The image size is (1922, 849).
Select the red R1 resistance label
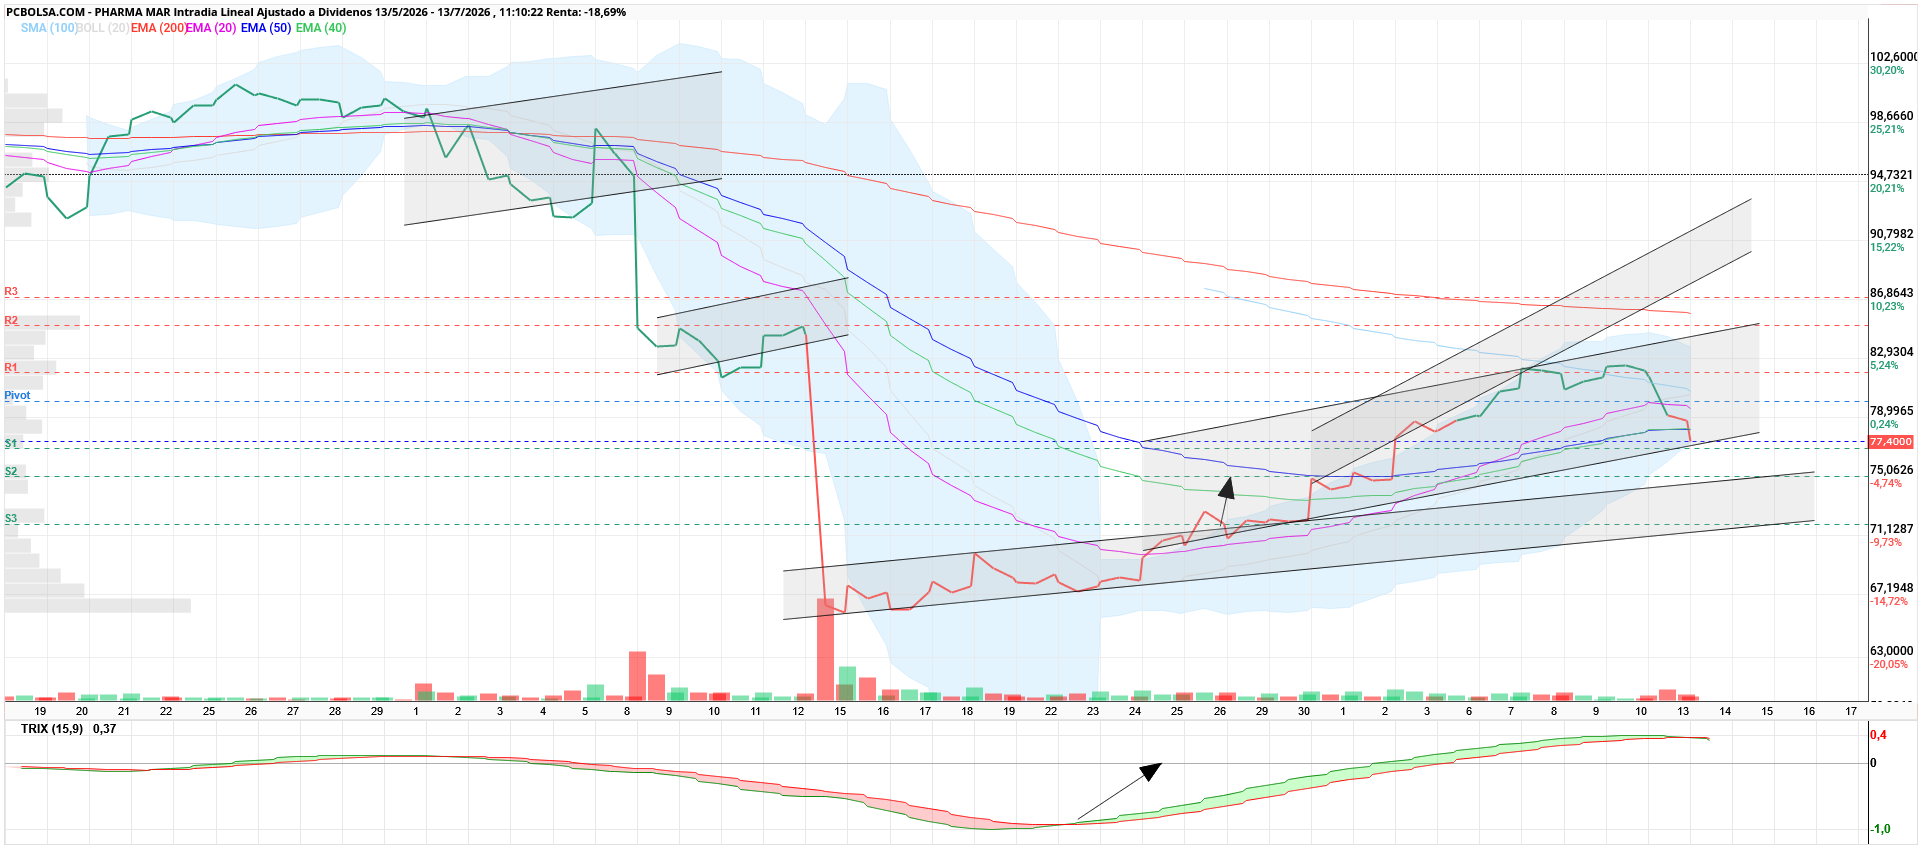(x=11, y=368)
